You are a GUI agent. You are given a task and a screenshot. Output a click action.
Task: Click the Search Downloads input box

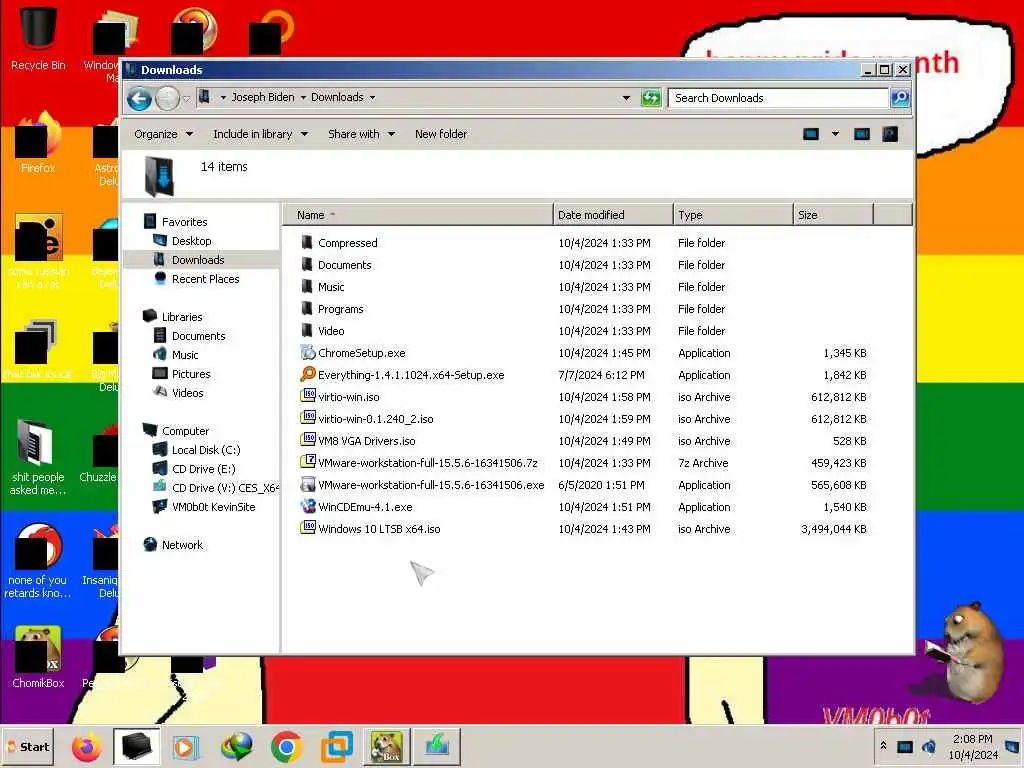pos(778,98)
